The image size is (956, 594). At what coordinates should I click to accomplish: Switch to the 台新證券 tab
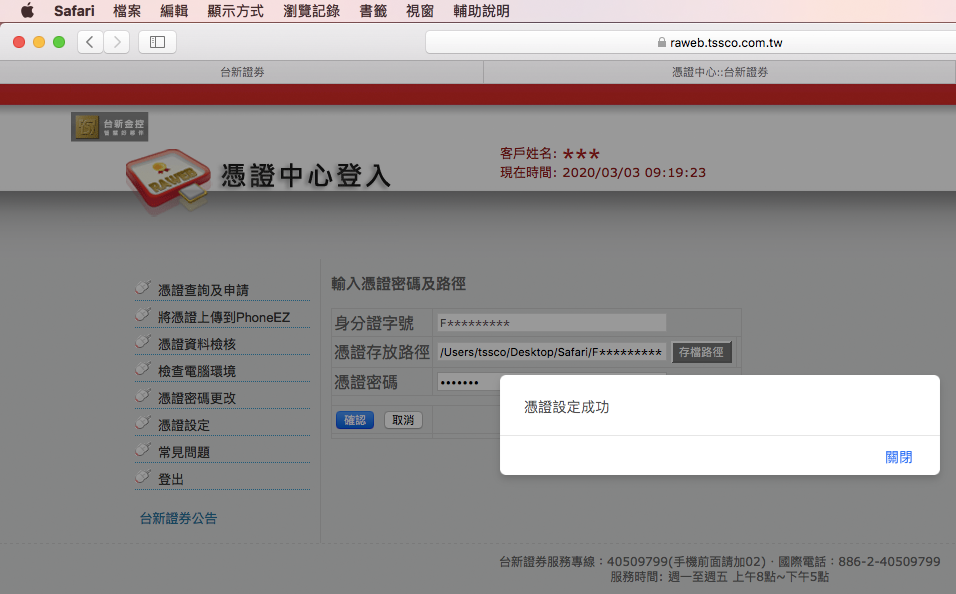(242, 72)
